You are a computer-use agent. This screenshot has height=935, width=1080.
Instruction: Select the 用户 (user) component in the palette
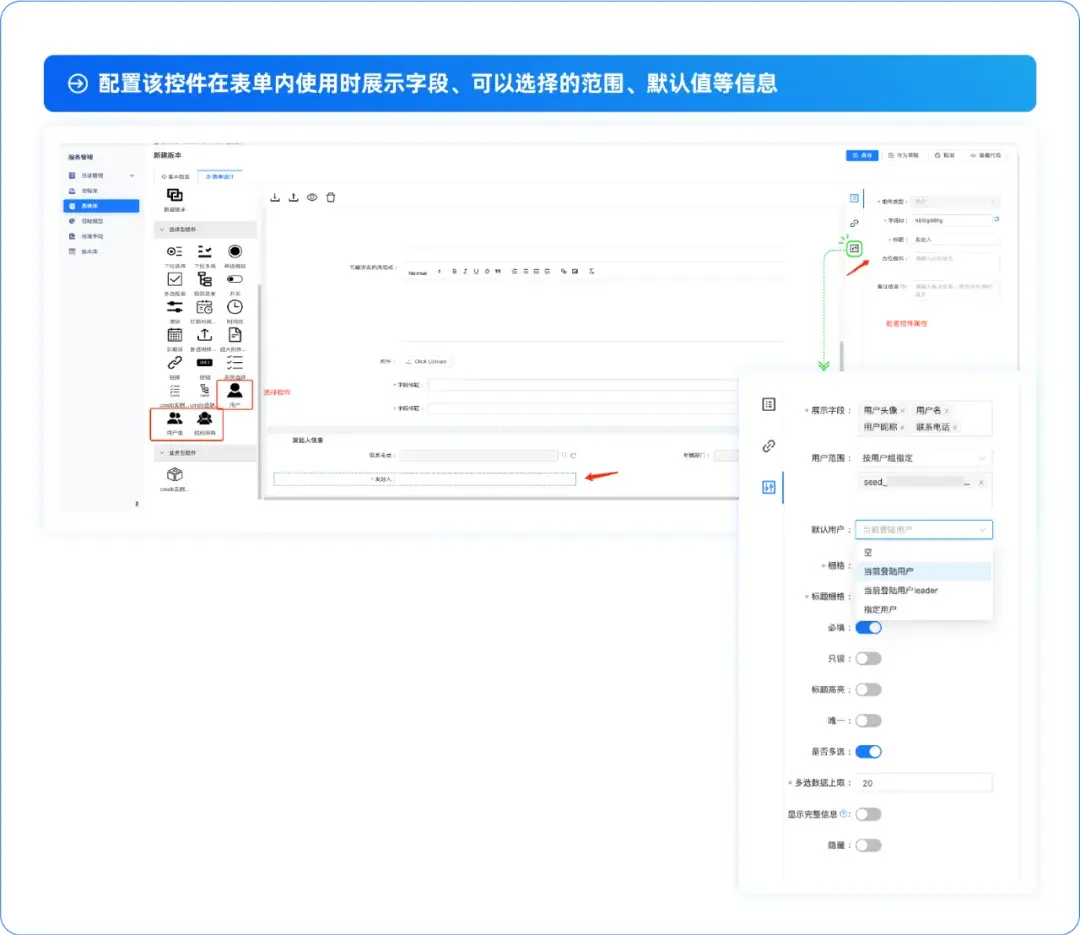tap(235, 392)
